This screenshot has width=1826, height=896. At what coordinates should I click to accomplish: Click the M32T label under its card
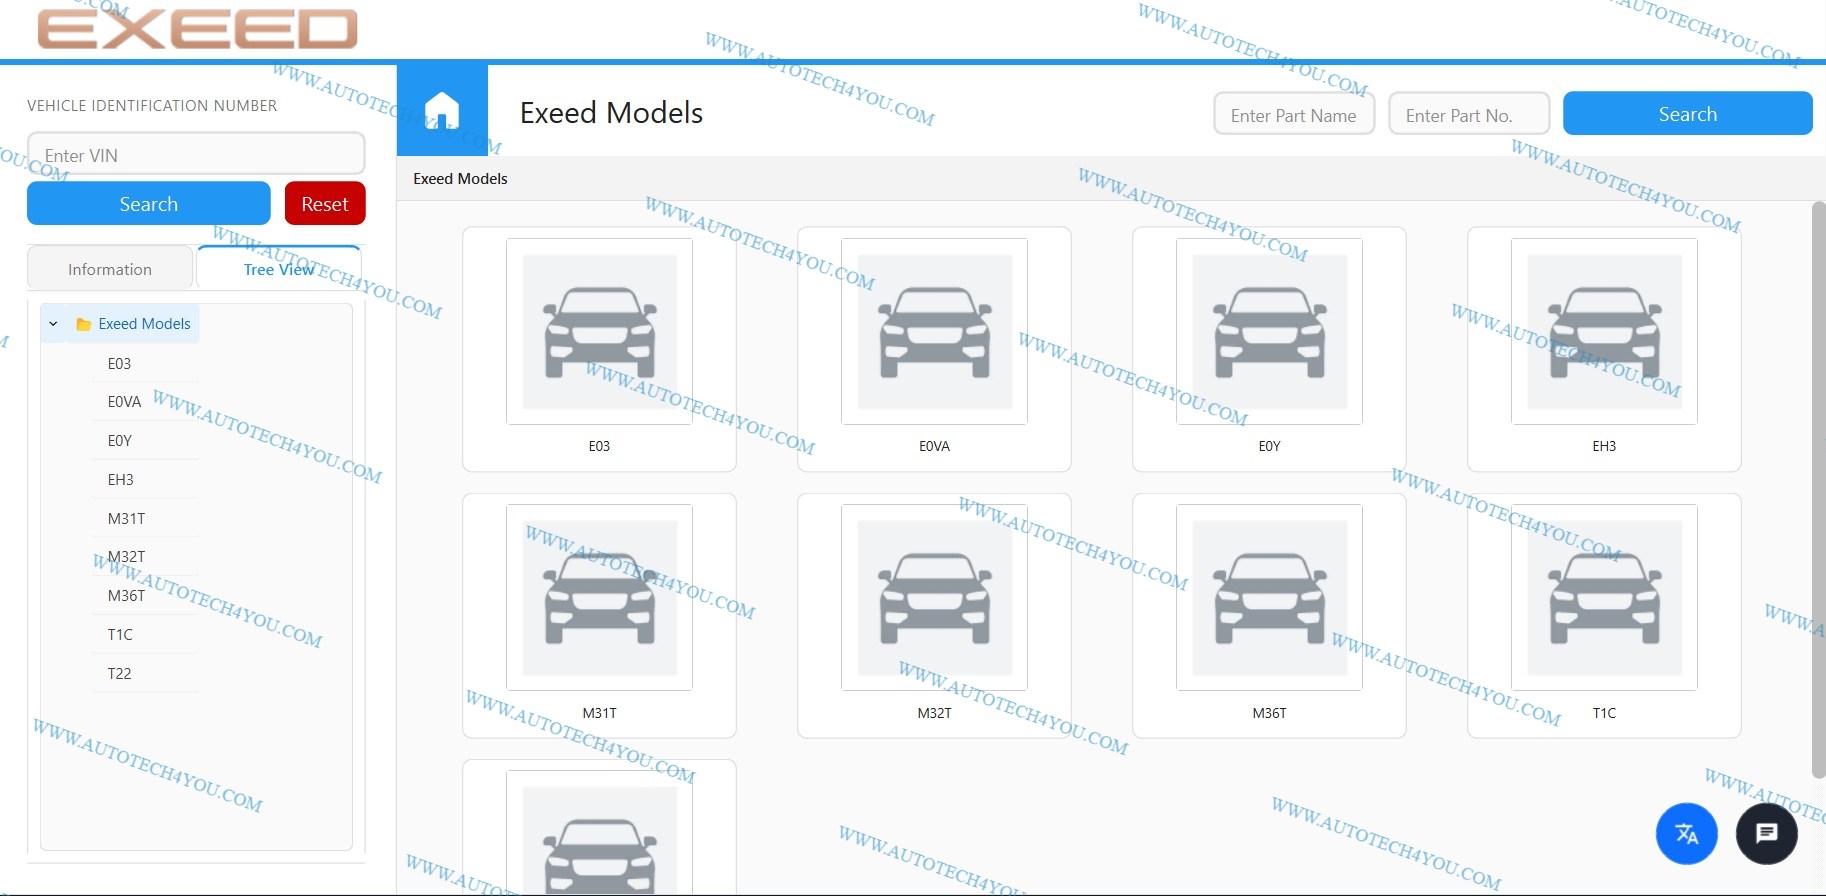934,713
